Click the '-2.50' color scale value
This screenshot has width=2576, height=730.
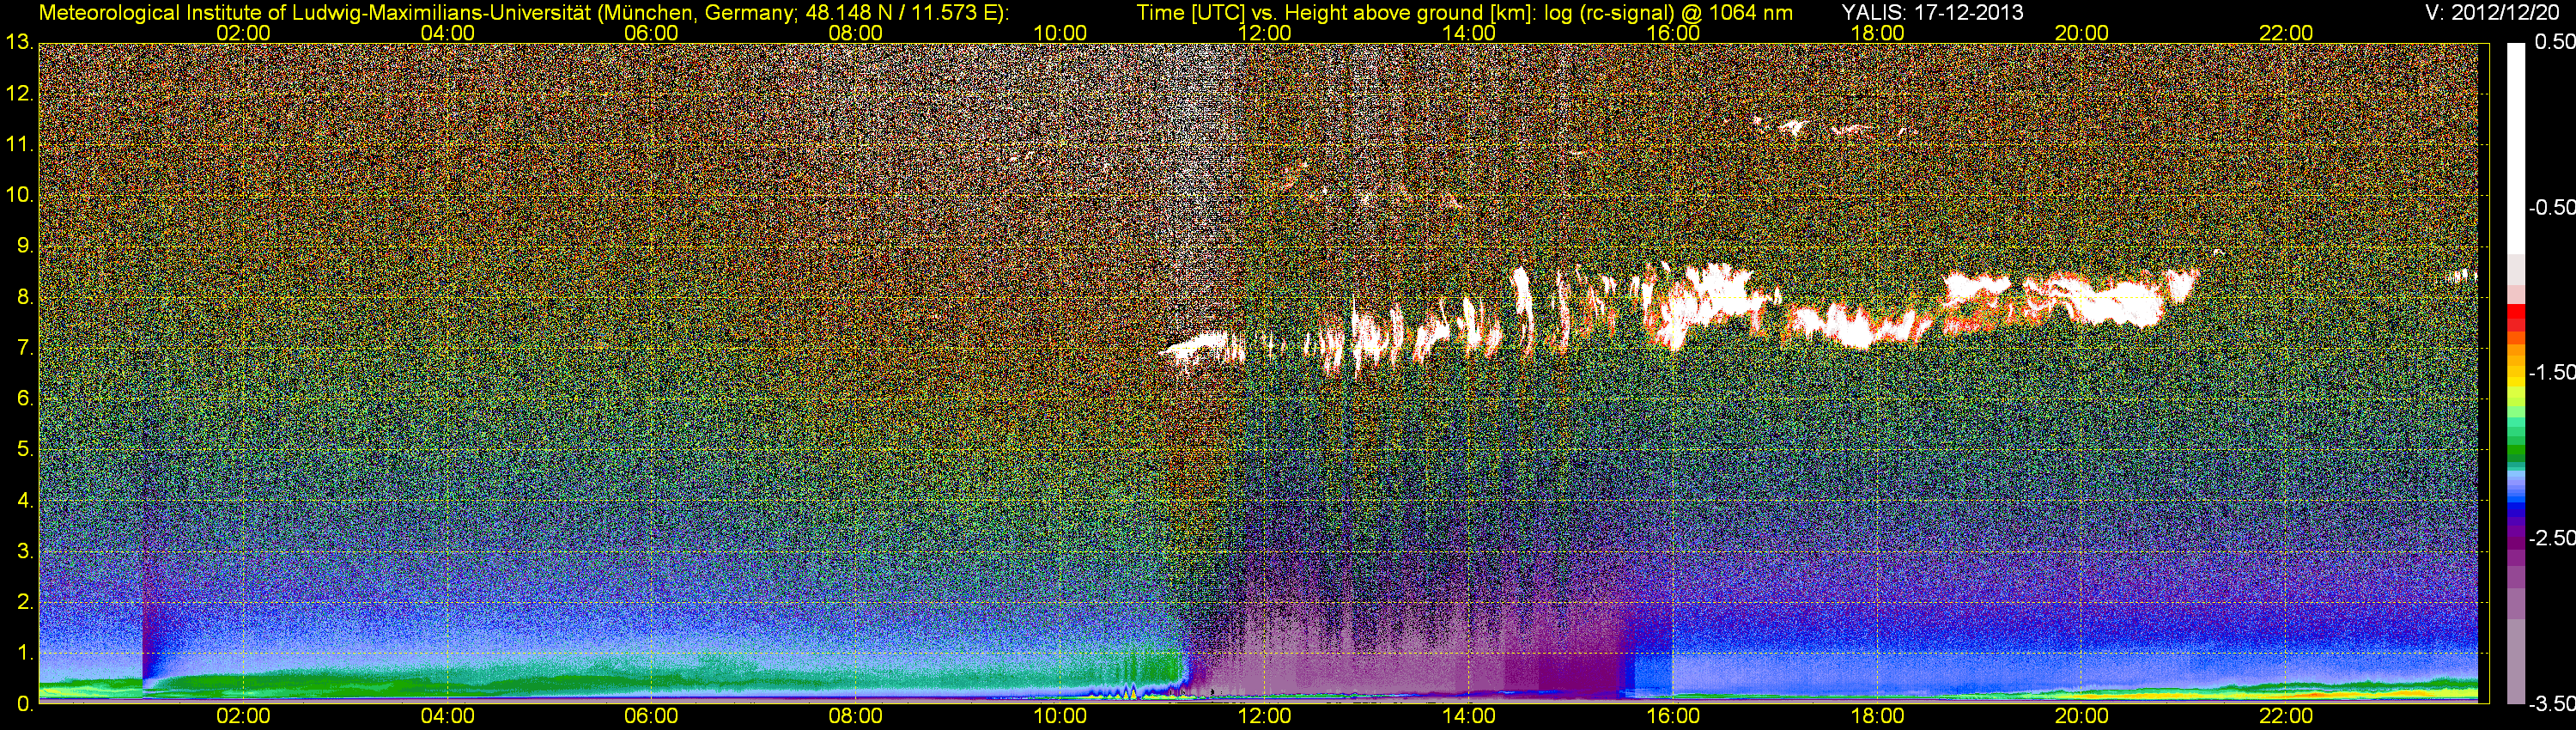click(x=2550, y=538)
